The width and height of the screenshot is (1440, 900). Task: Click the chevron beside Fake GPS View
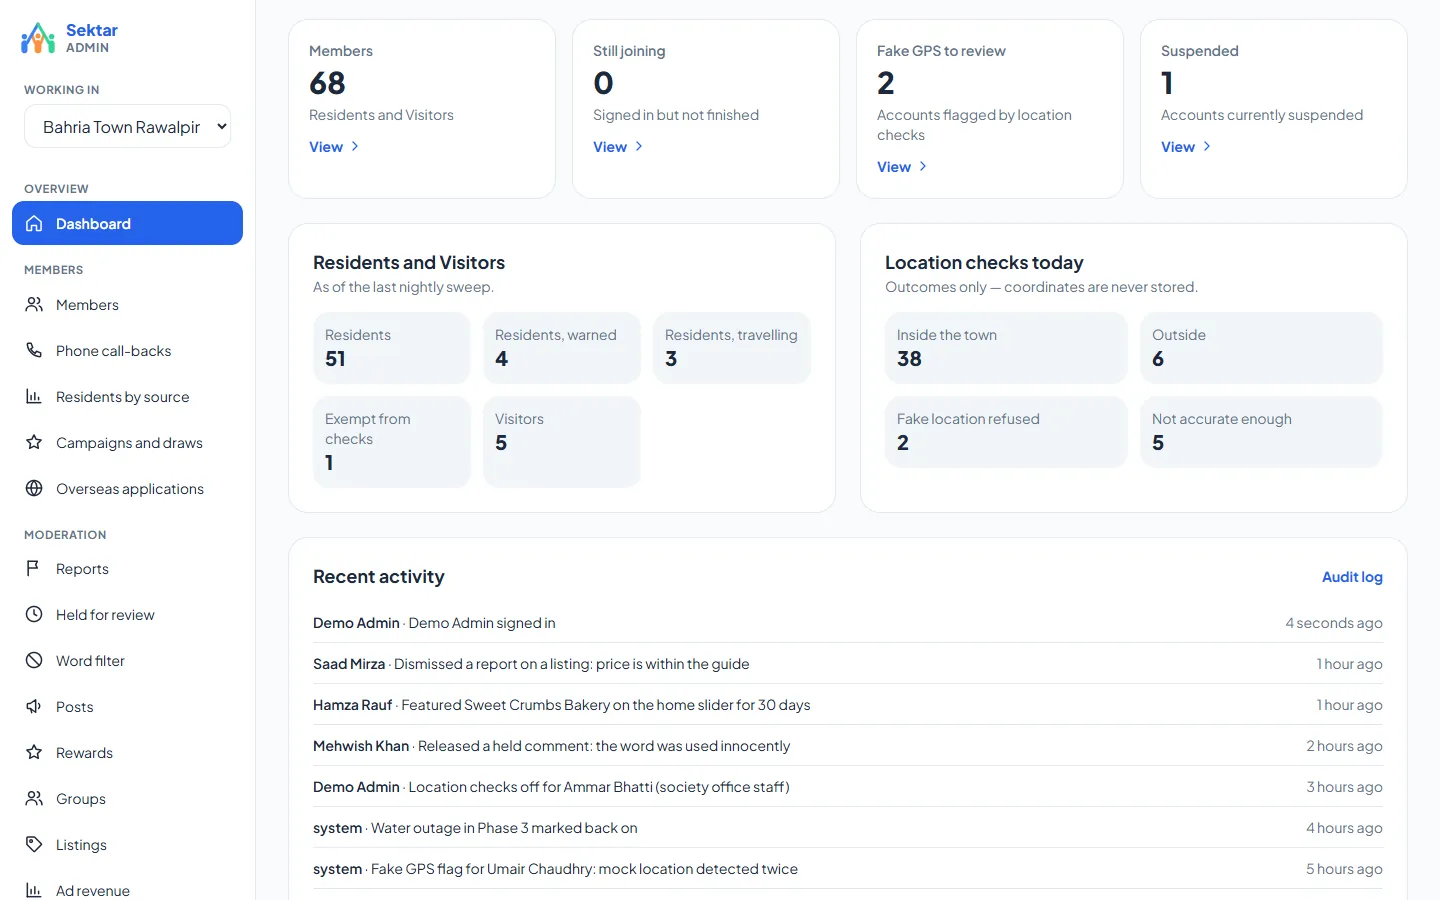[x=923, y=167]
